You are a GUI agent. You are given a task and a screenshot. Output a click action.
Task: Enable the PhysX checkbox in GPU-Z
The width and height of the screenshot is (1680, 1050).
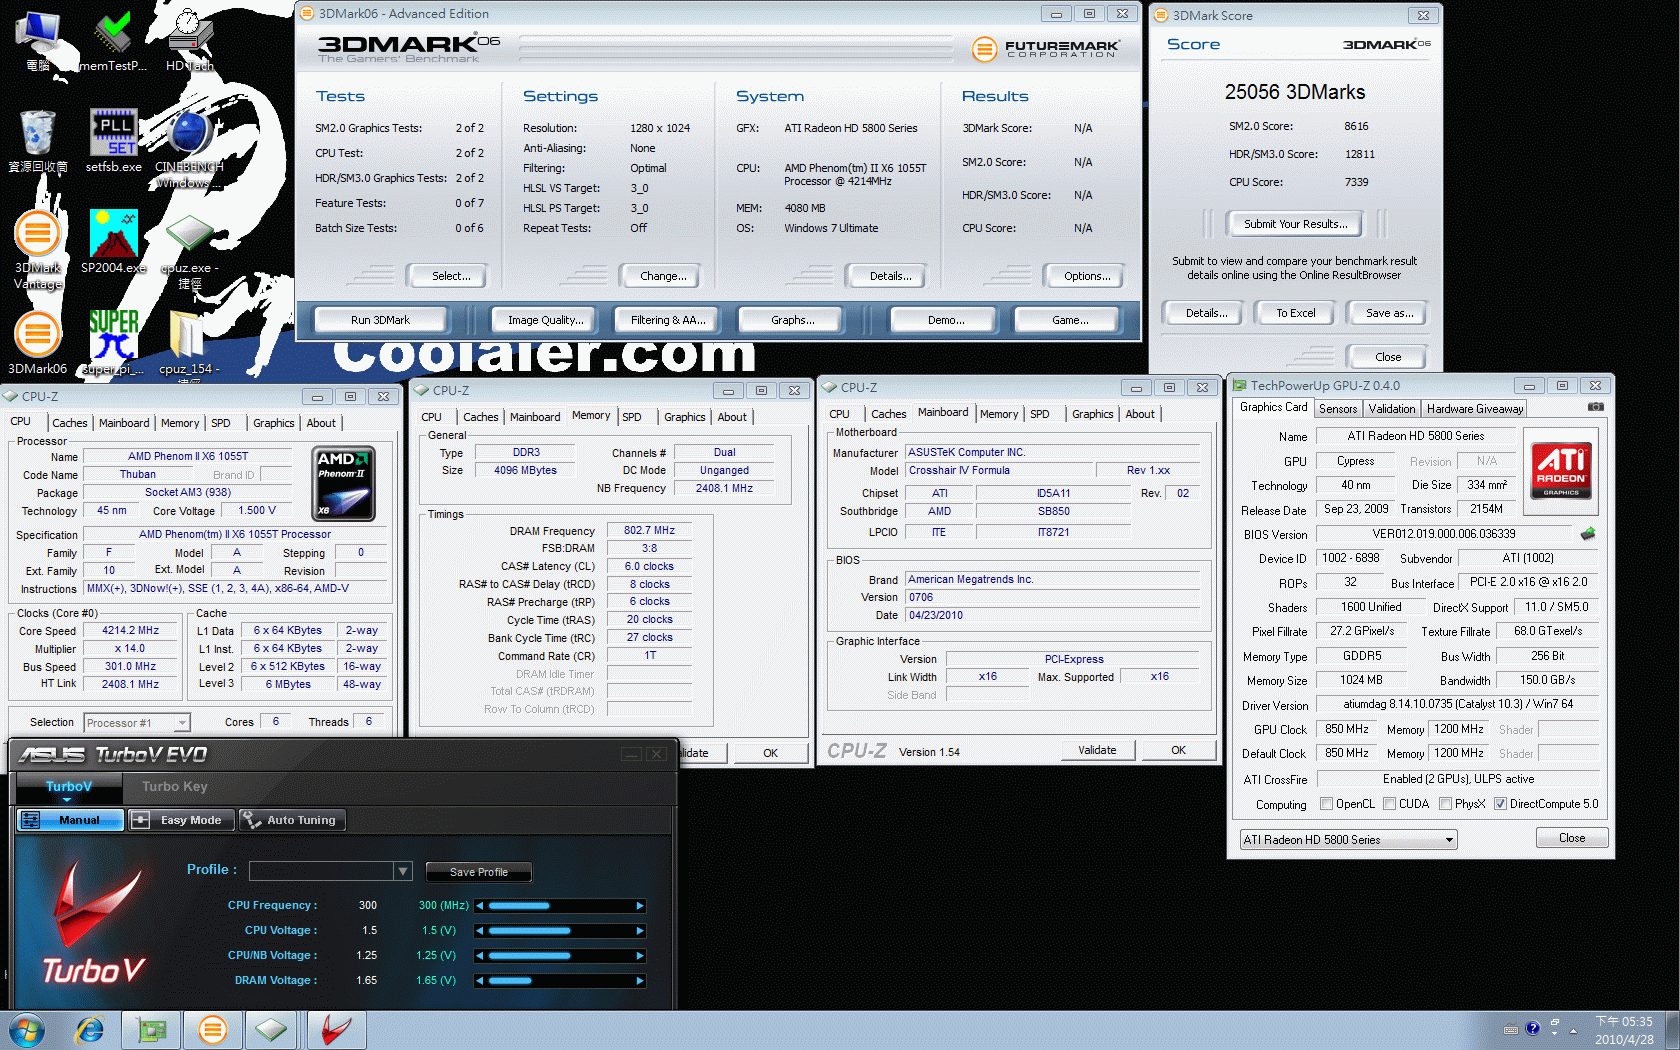coord(1445,804)
